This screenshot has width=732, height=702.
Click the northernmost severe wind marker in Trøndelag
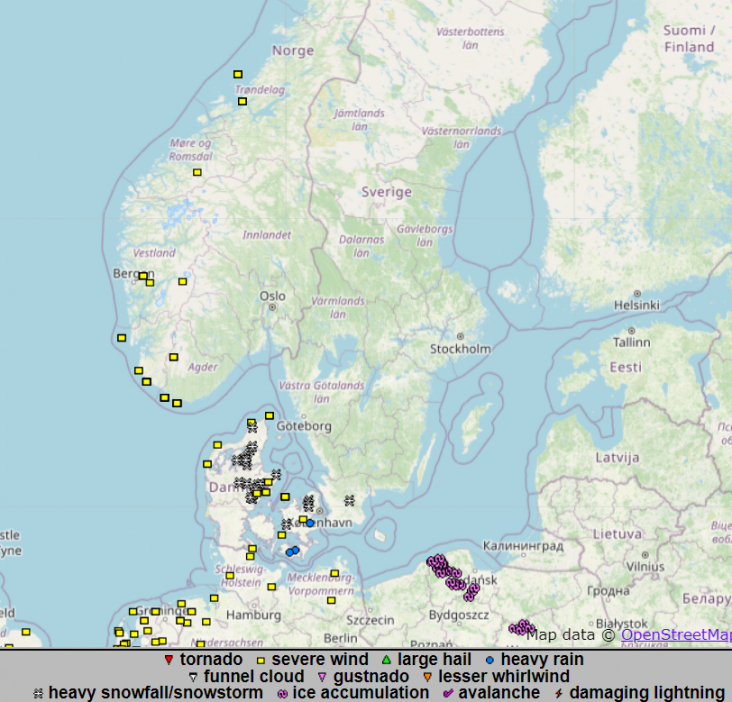click(x=238, y=74)
